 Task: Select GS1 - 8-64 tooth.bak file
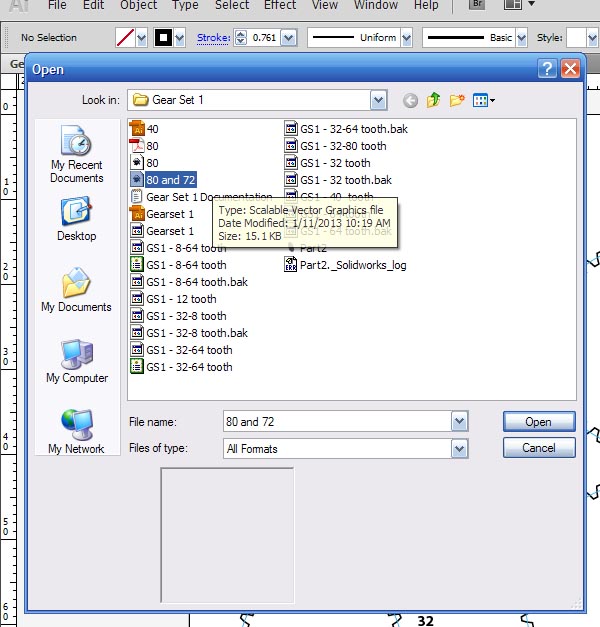189,282
